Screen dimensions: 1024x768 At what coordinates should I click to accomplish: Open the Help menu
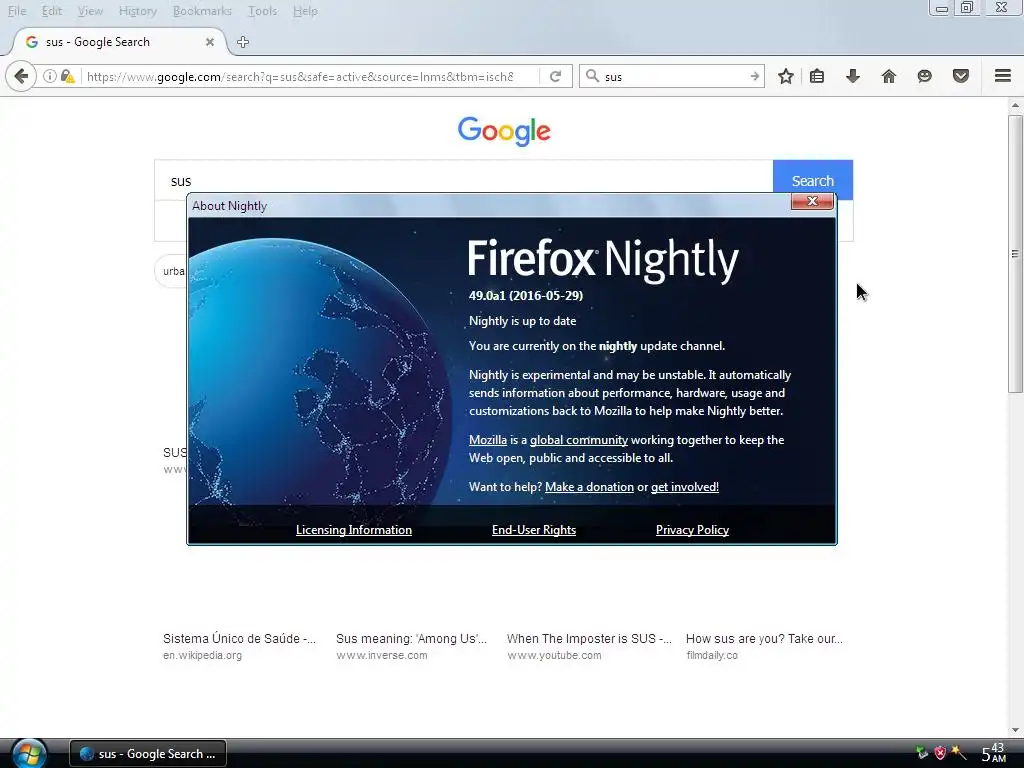305,11
